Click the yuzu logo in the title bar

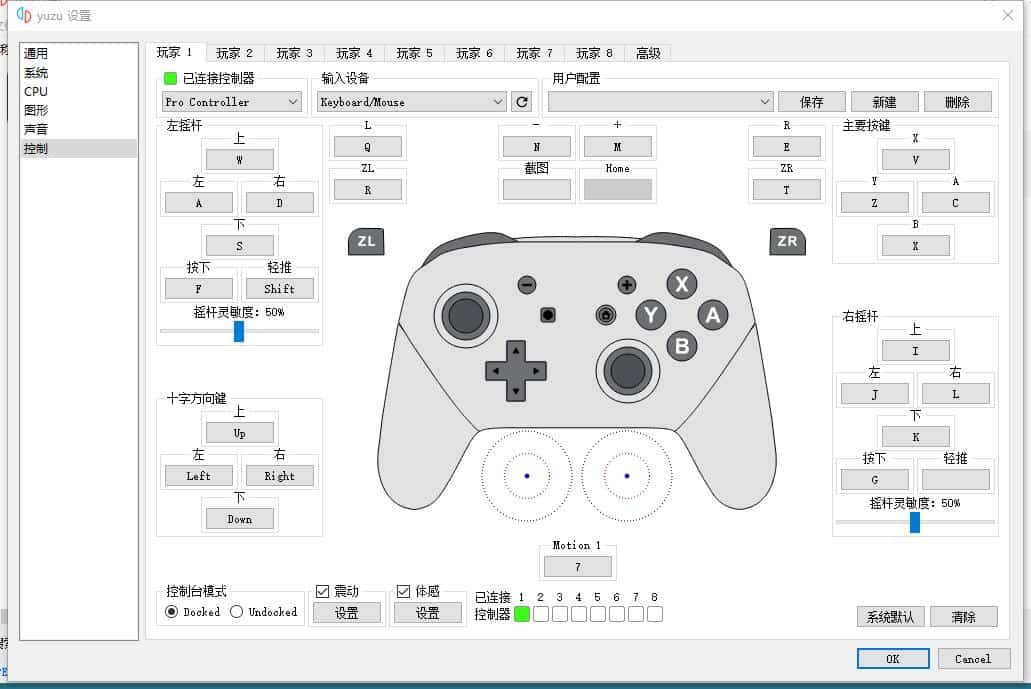[x=24, y=15]
